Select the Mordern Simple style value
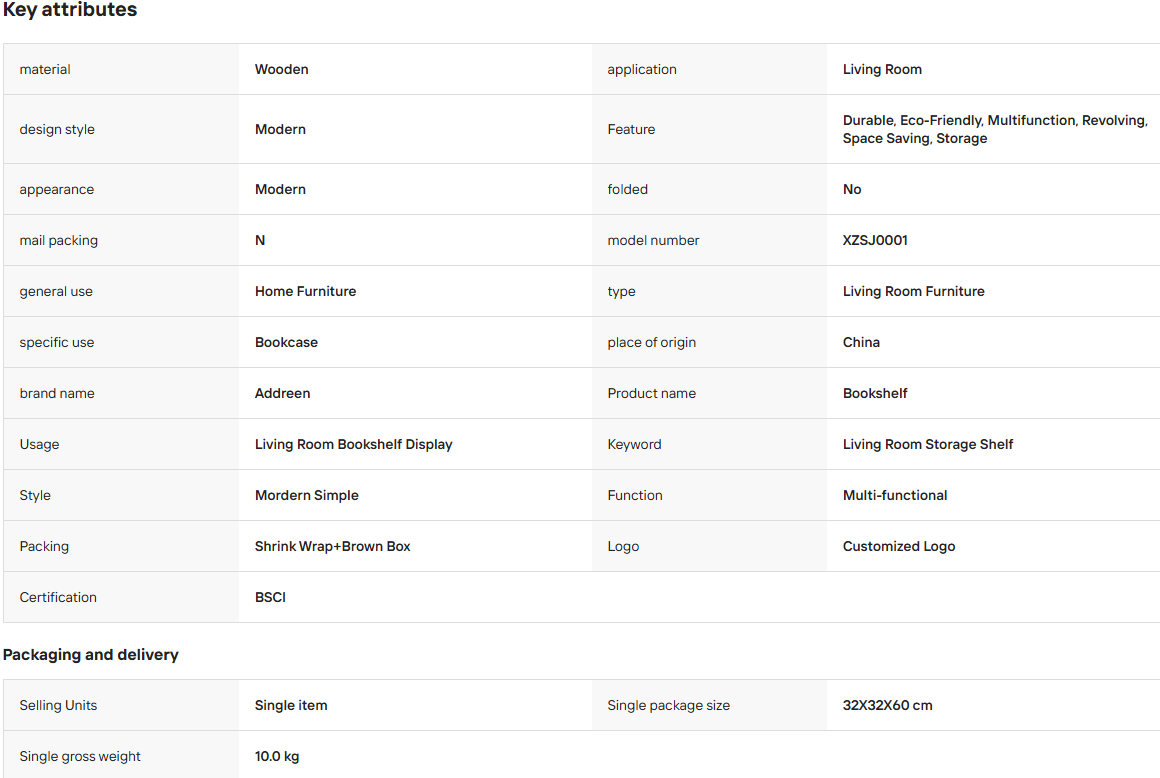1160x778 pixels. click(x=306, y=495)
